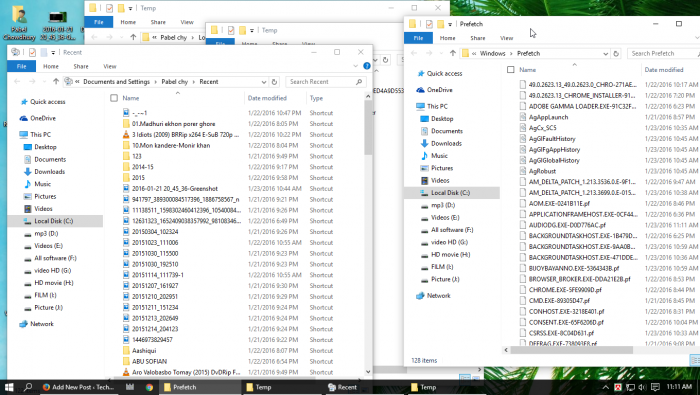Expand ribbon chevron in Recent window
The height and width of the screenshot is (395, 700).
click(x=355, y=66)
